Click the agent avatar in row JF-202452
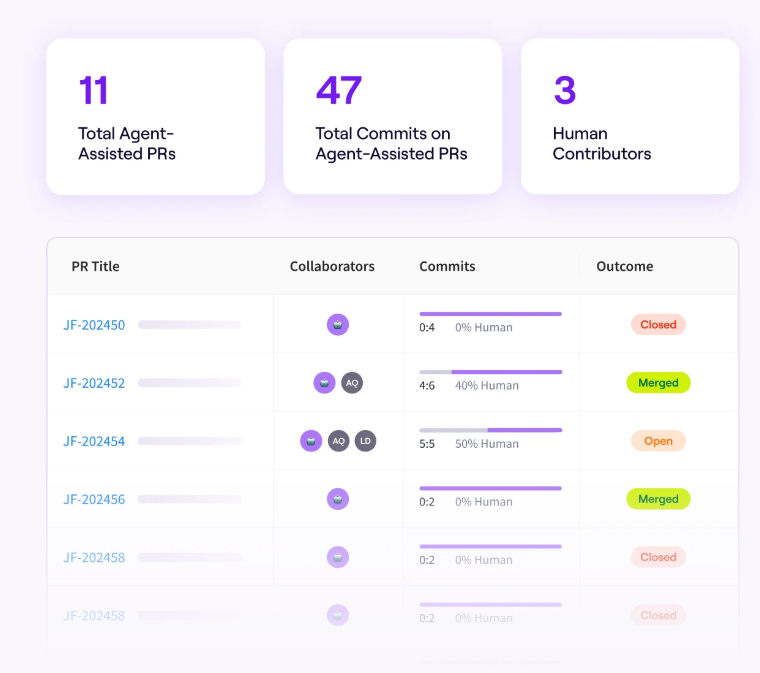Image resolution: width=760 pixels, height=673 pixels. pyautogui.click(x=324, y=383)
